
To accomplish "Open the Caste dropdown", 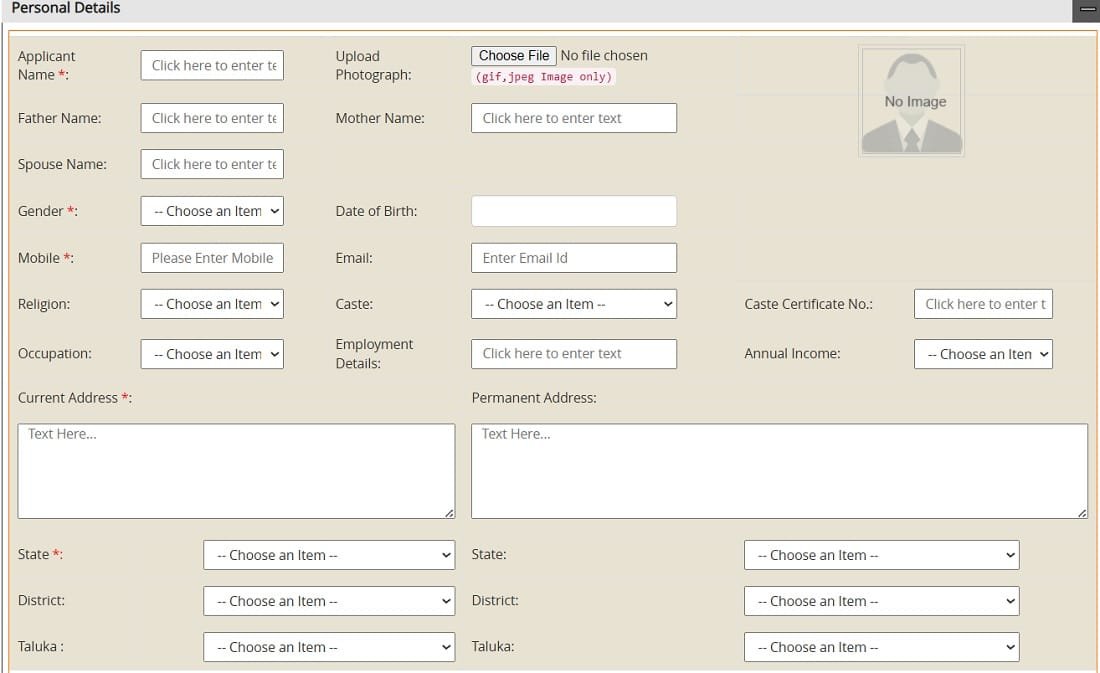I will pyautogui.click(x=574, y=304).
